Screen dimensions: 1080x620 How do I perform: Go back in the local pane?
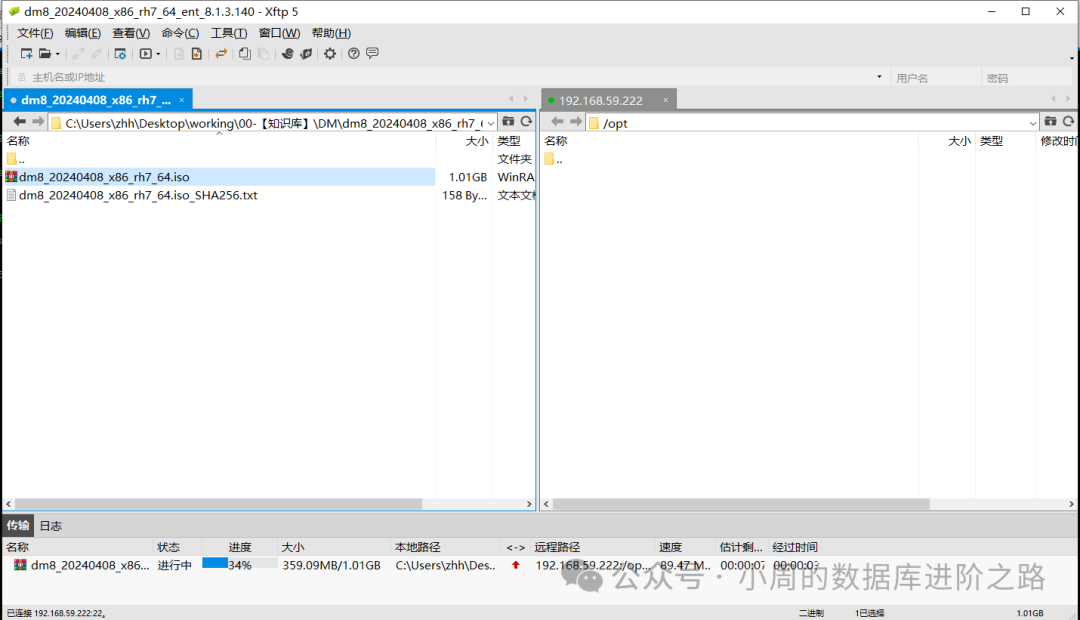tap(19, 122)
